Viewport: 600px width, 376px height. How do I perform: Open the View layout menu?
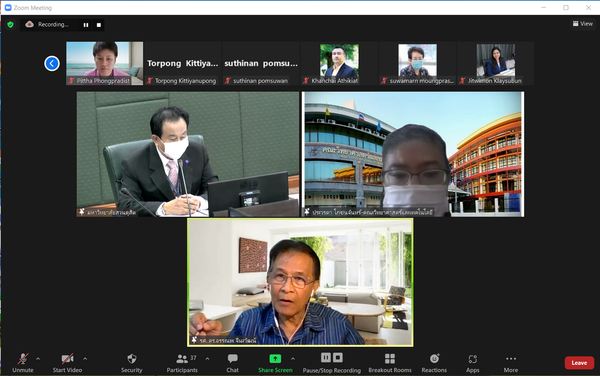click(x=583, y=24)
